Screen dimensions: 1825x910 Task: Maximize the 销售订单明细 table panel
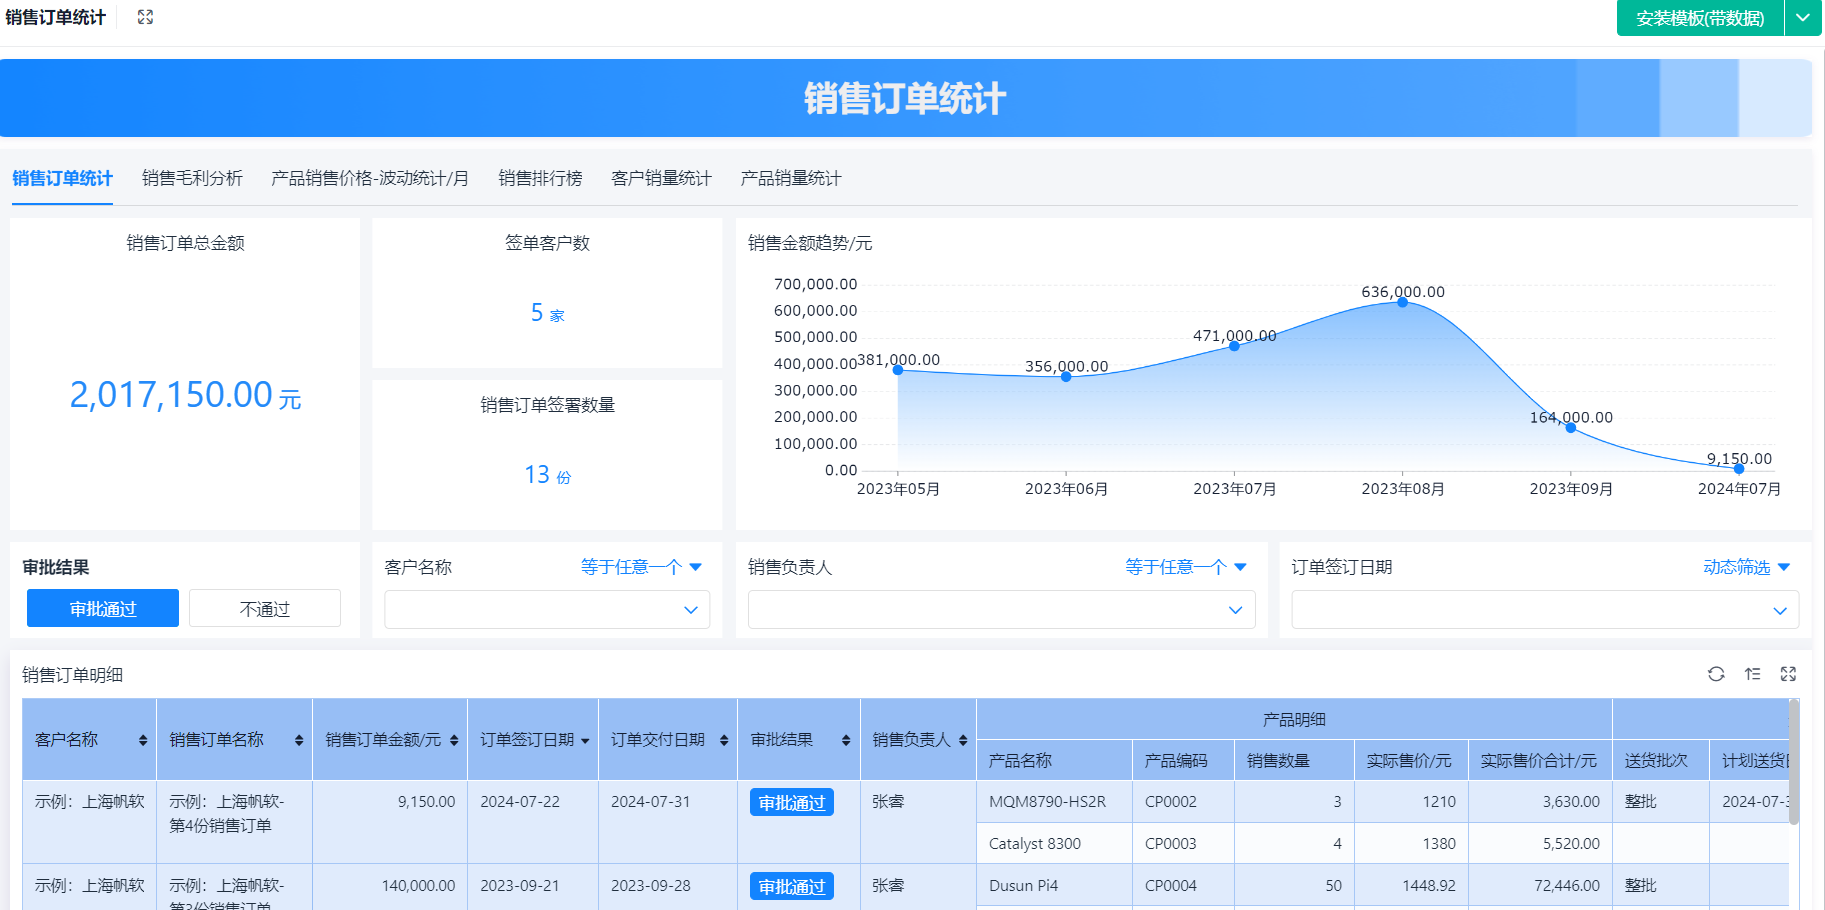pos(1788,674)
